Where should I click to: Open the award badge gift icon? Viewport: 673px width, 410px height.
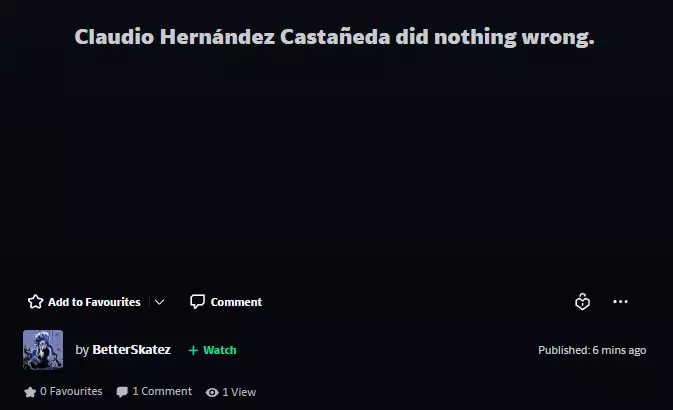(x=582, y=302)
